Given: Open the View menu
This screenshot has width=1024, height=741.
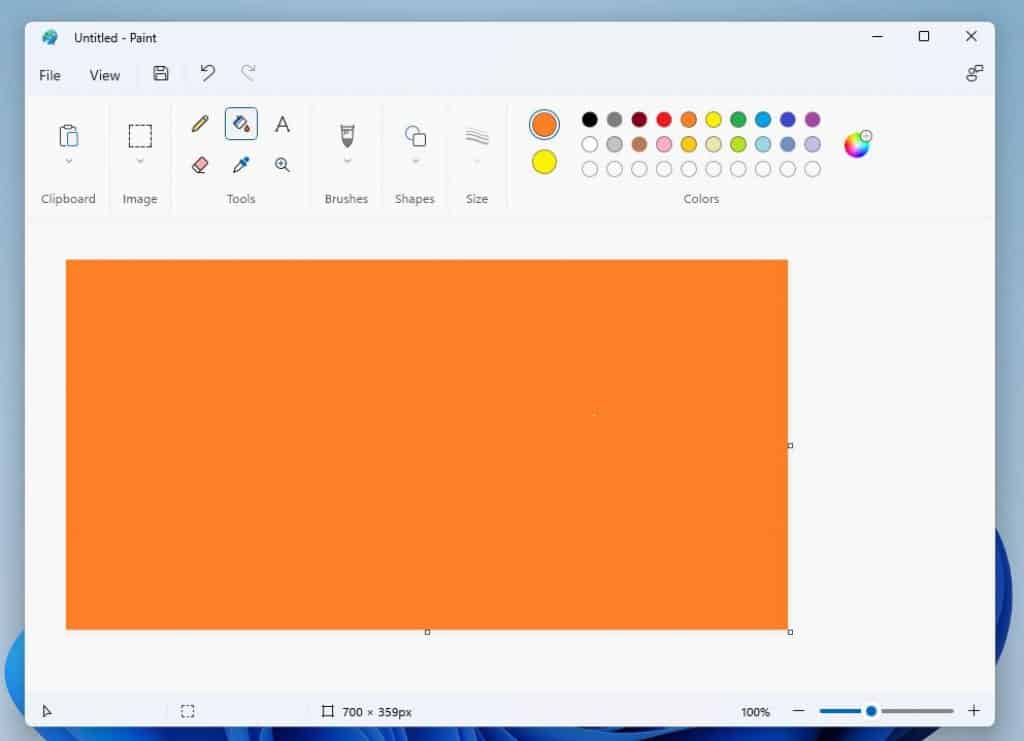Looking at the screenshot, I should [104, 75].
